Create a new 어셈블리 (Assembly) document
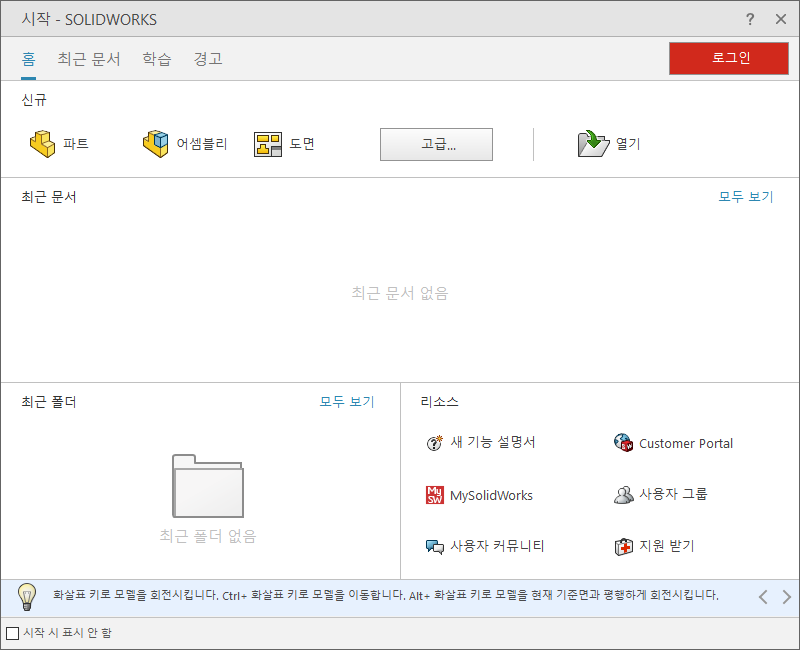The height and width of the screenshot is (650, 800). click(x=185, y=144)
